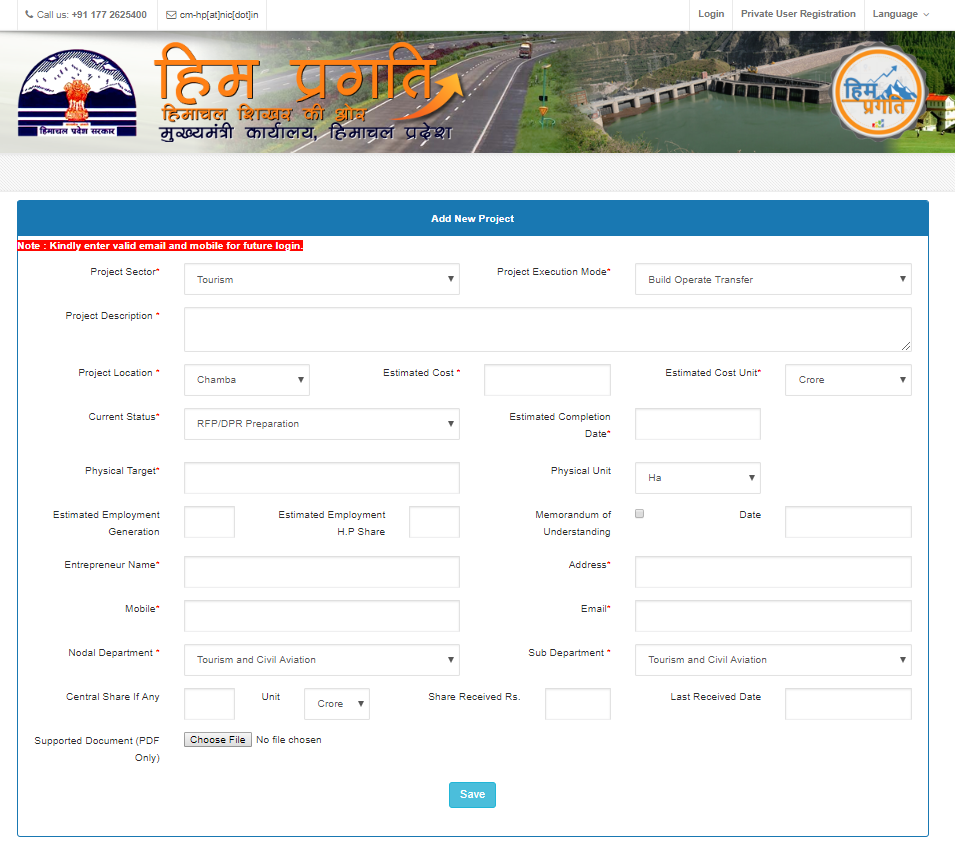This screenshot has width=955, height=857.
Task: Click the Entrepreneur Name input field
Action: (321, 572)
